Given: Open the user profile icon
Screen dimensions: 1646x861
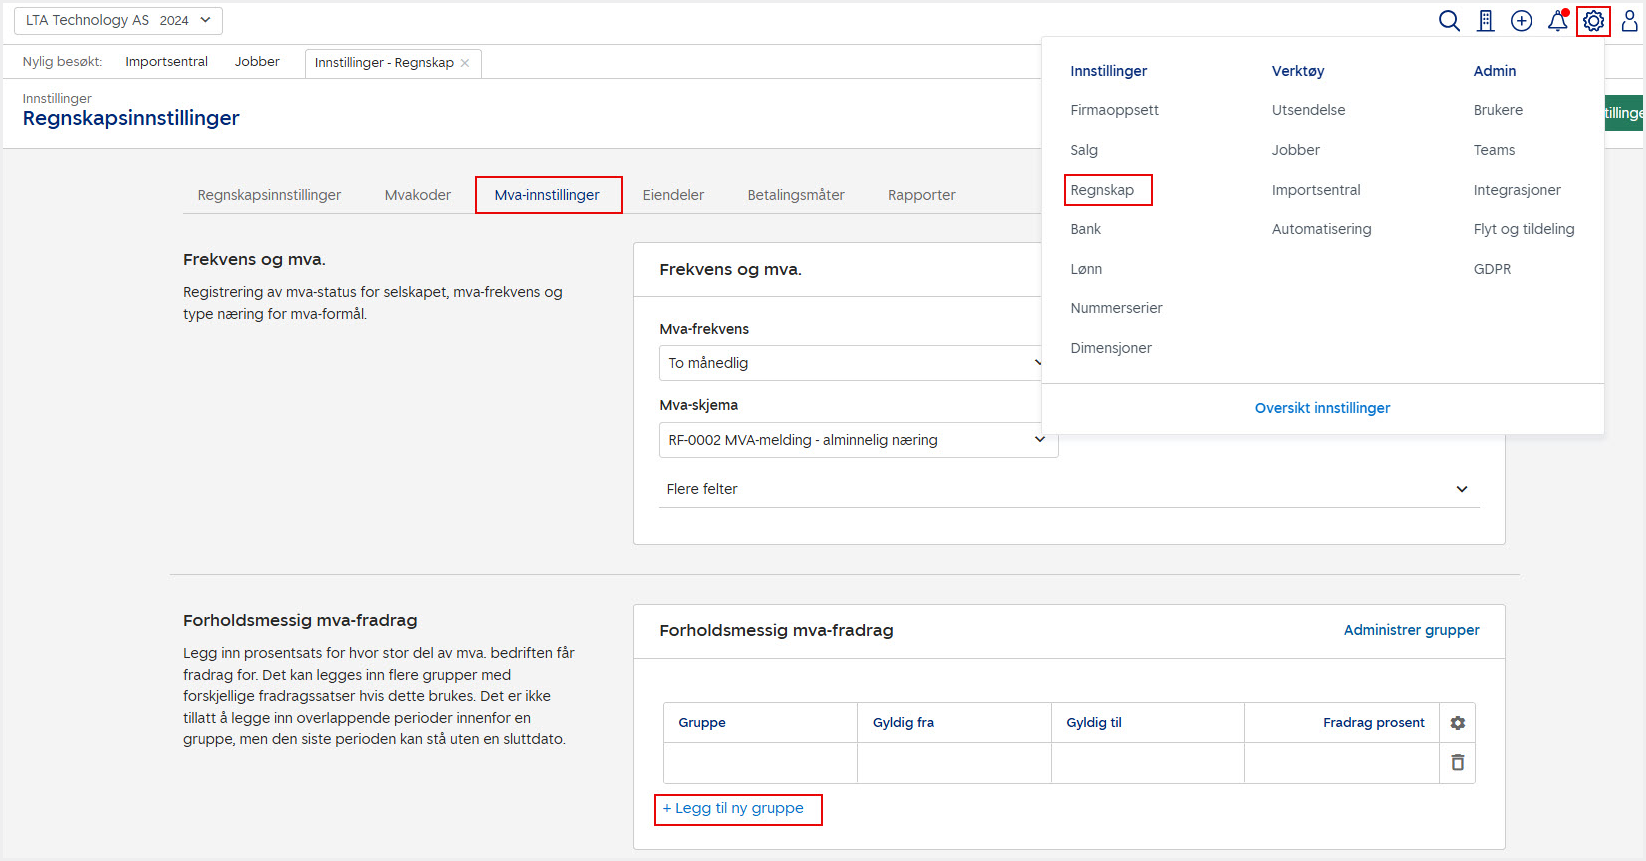Looking at the screenshot, I should pyautogui.click(x=1629, y=21).
